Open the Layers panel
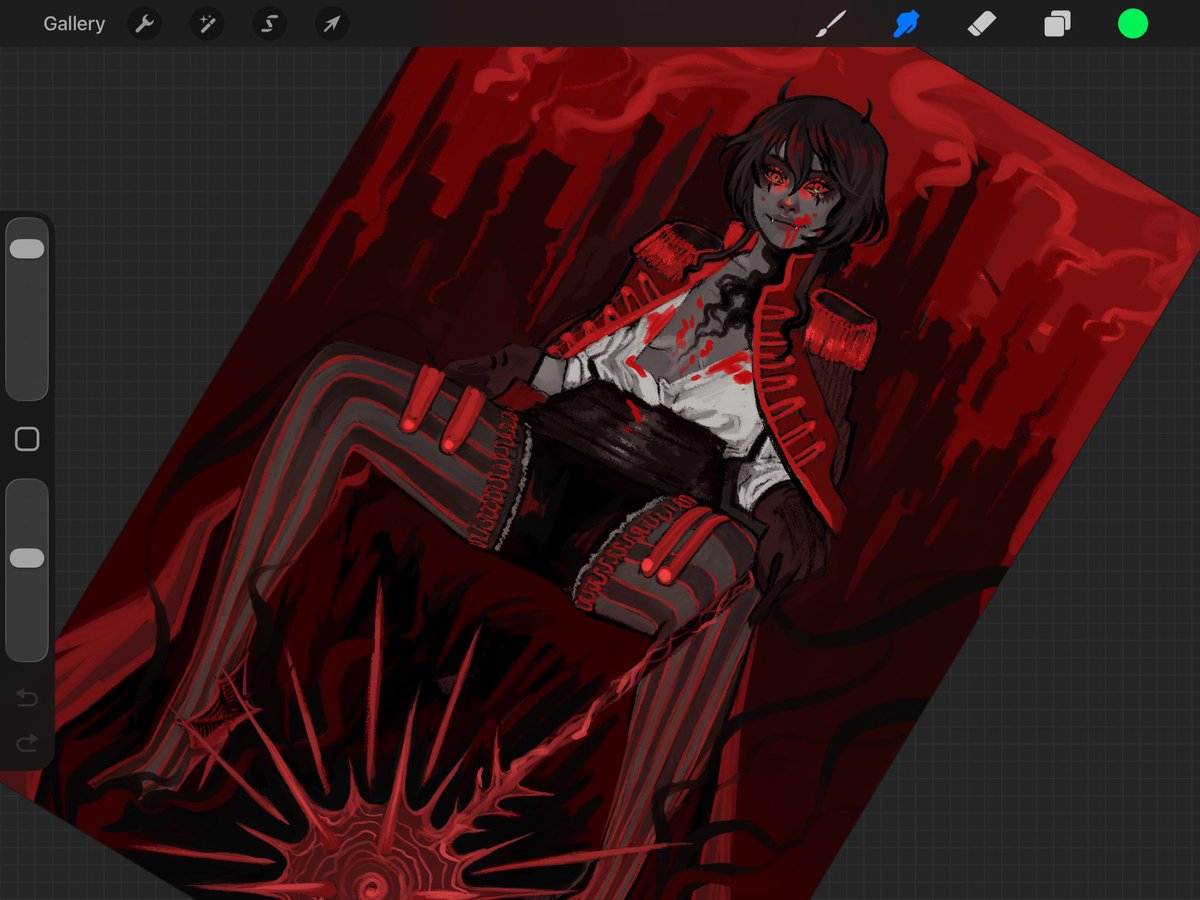 (1057, 24)
